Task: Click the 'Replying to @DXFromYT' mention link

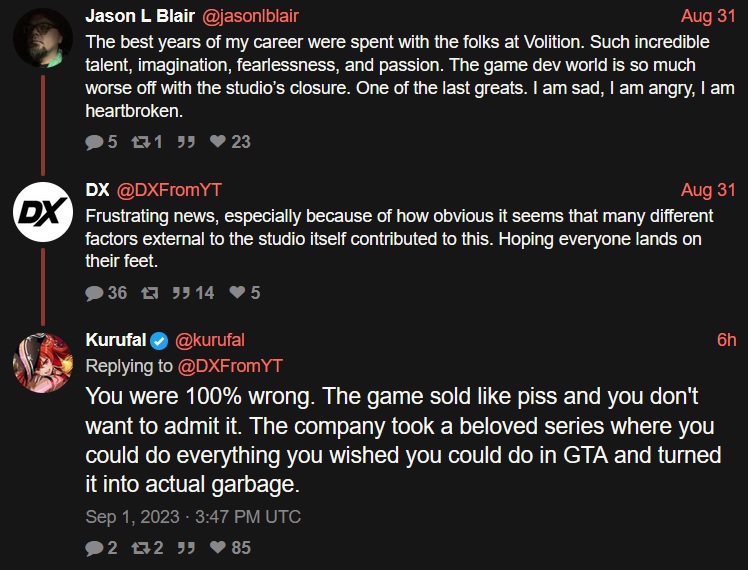Action: point(228,365)
